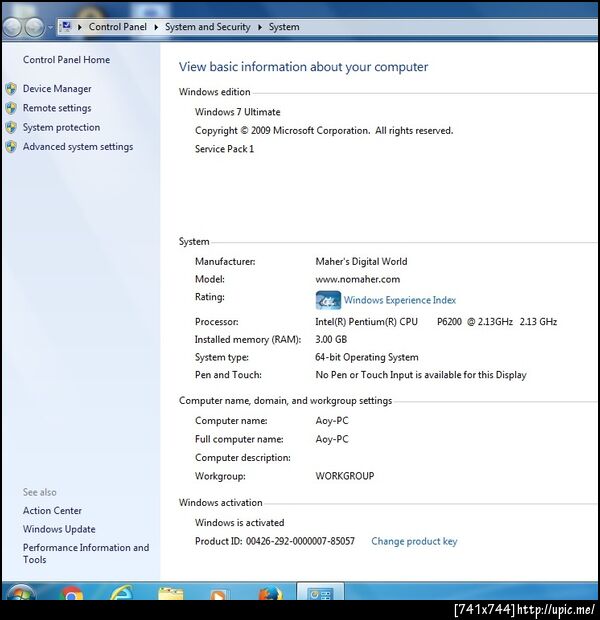Click the '3.00 GB' installed memory value
600x620 pixels.
tap(331, 339)
